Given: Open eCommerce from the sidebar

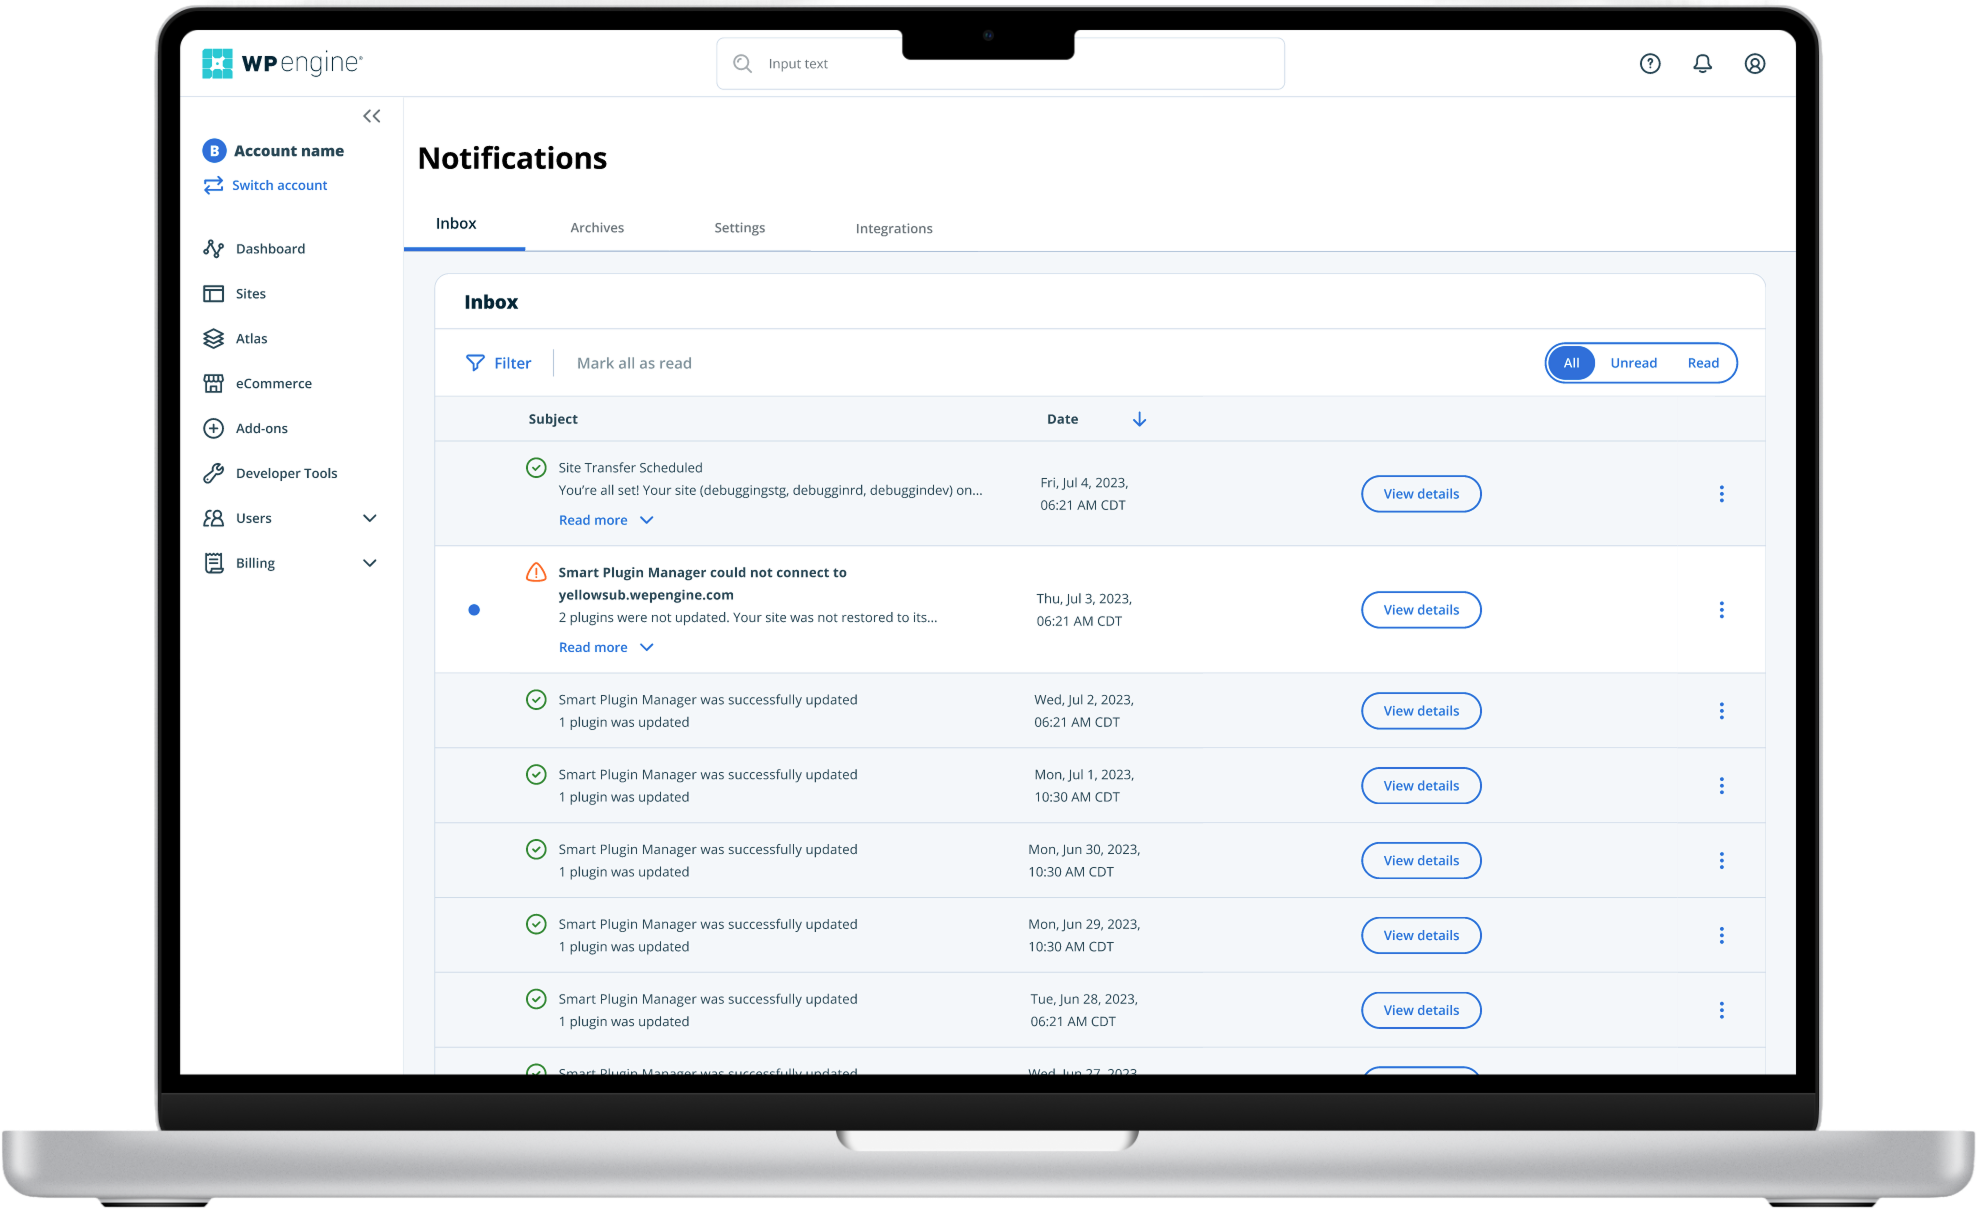Looking at the screenshot, I should tap(273, 383).
